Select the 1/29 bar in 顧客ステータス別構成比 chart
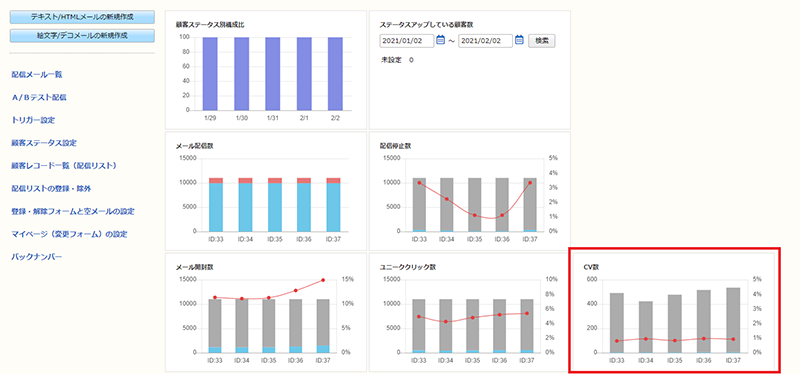The image size is (800, 374). tap(210, 73)
